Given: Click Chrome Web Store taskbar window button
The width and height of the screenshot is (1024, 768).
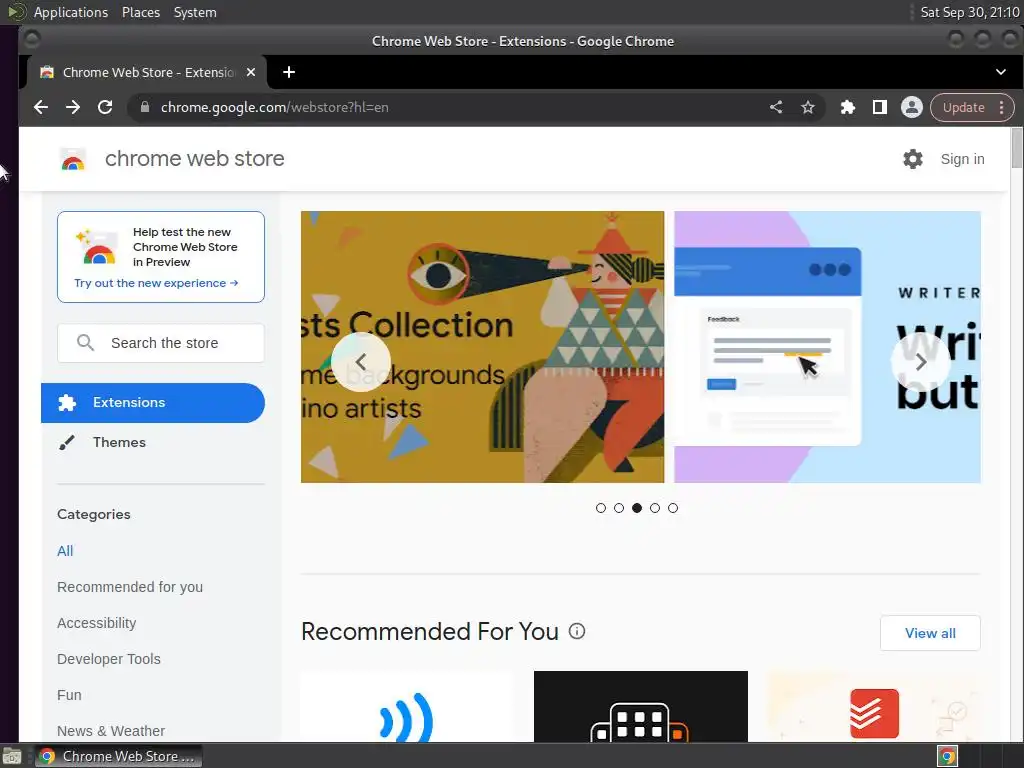Looking at the screenshot, I should pyautogui.click(x=118, y=756).
